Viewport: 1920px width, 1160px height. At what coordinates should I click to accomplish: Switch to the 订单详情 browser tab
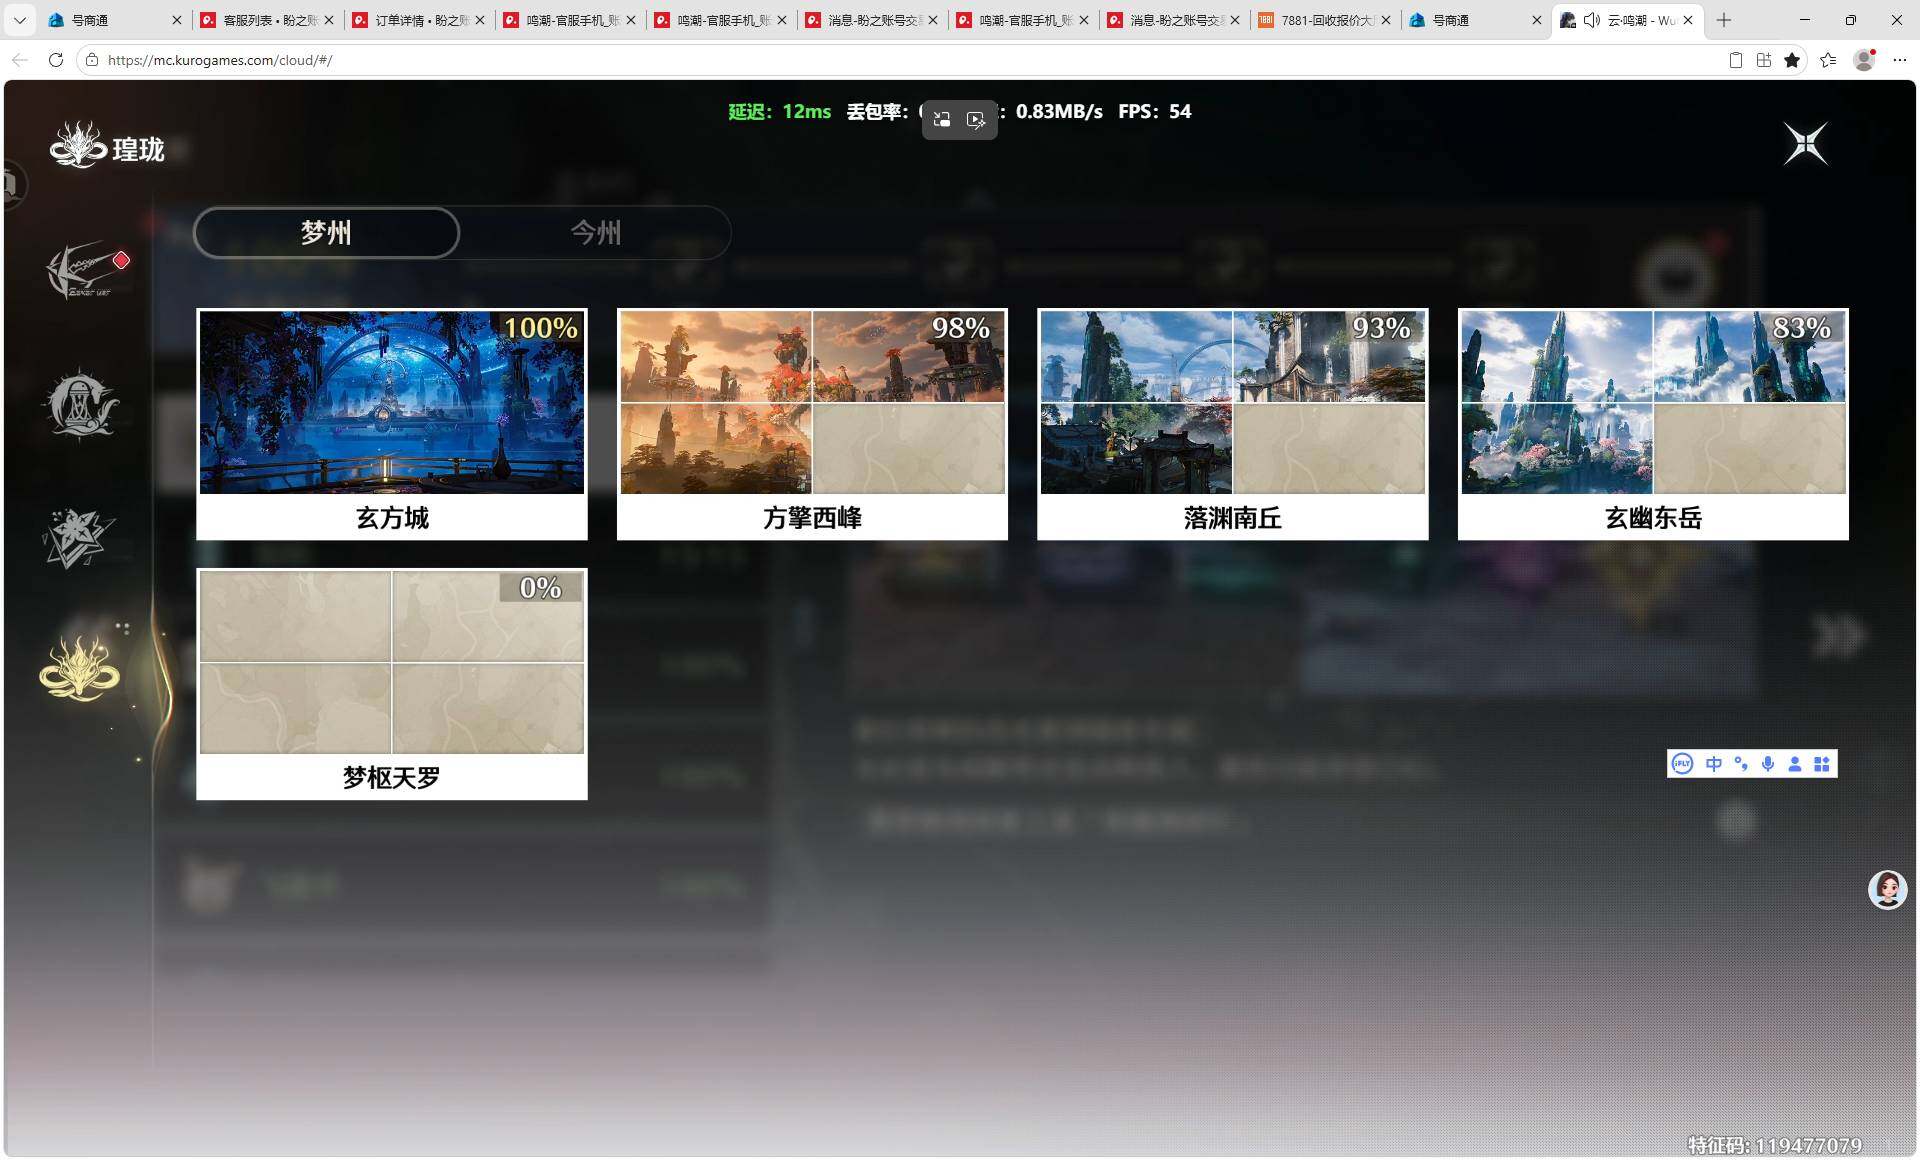click(418, 20)
